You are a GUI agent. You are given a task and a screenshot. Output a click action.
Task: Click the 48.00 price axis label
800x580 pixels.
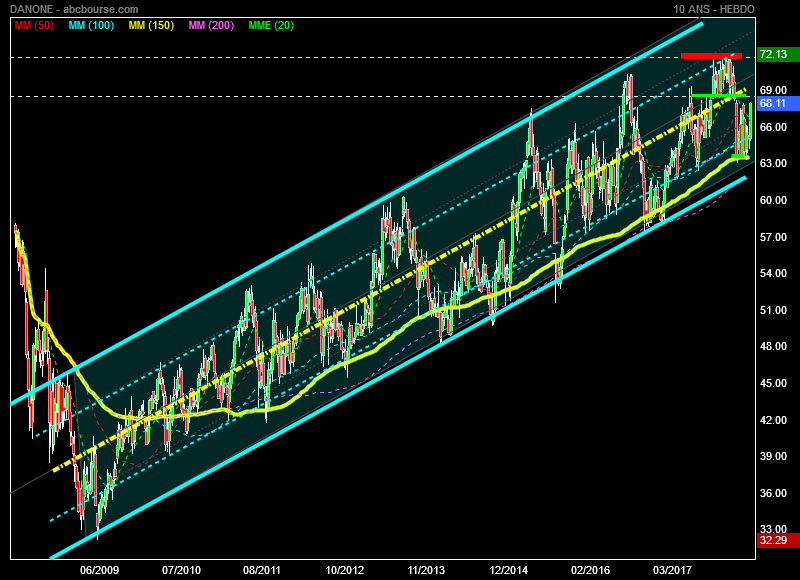[773, 346]
